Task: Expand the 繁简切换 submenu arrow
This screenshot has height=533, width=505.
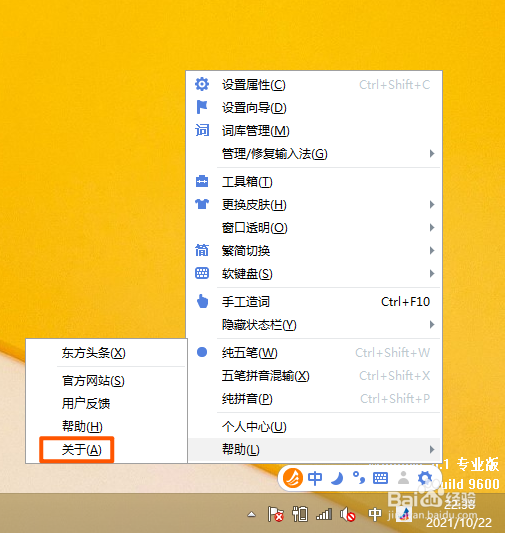Action: (x=432, y=251)
